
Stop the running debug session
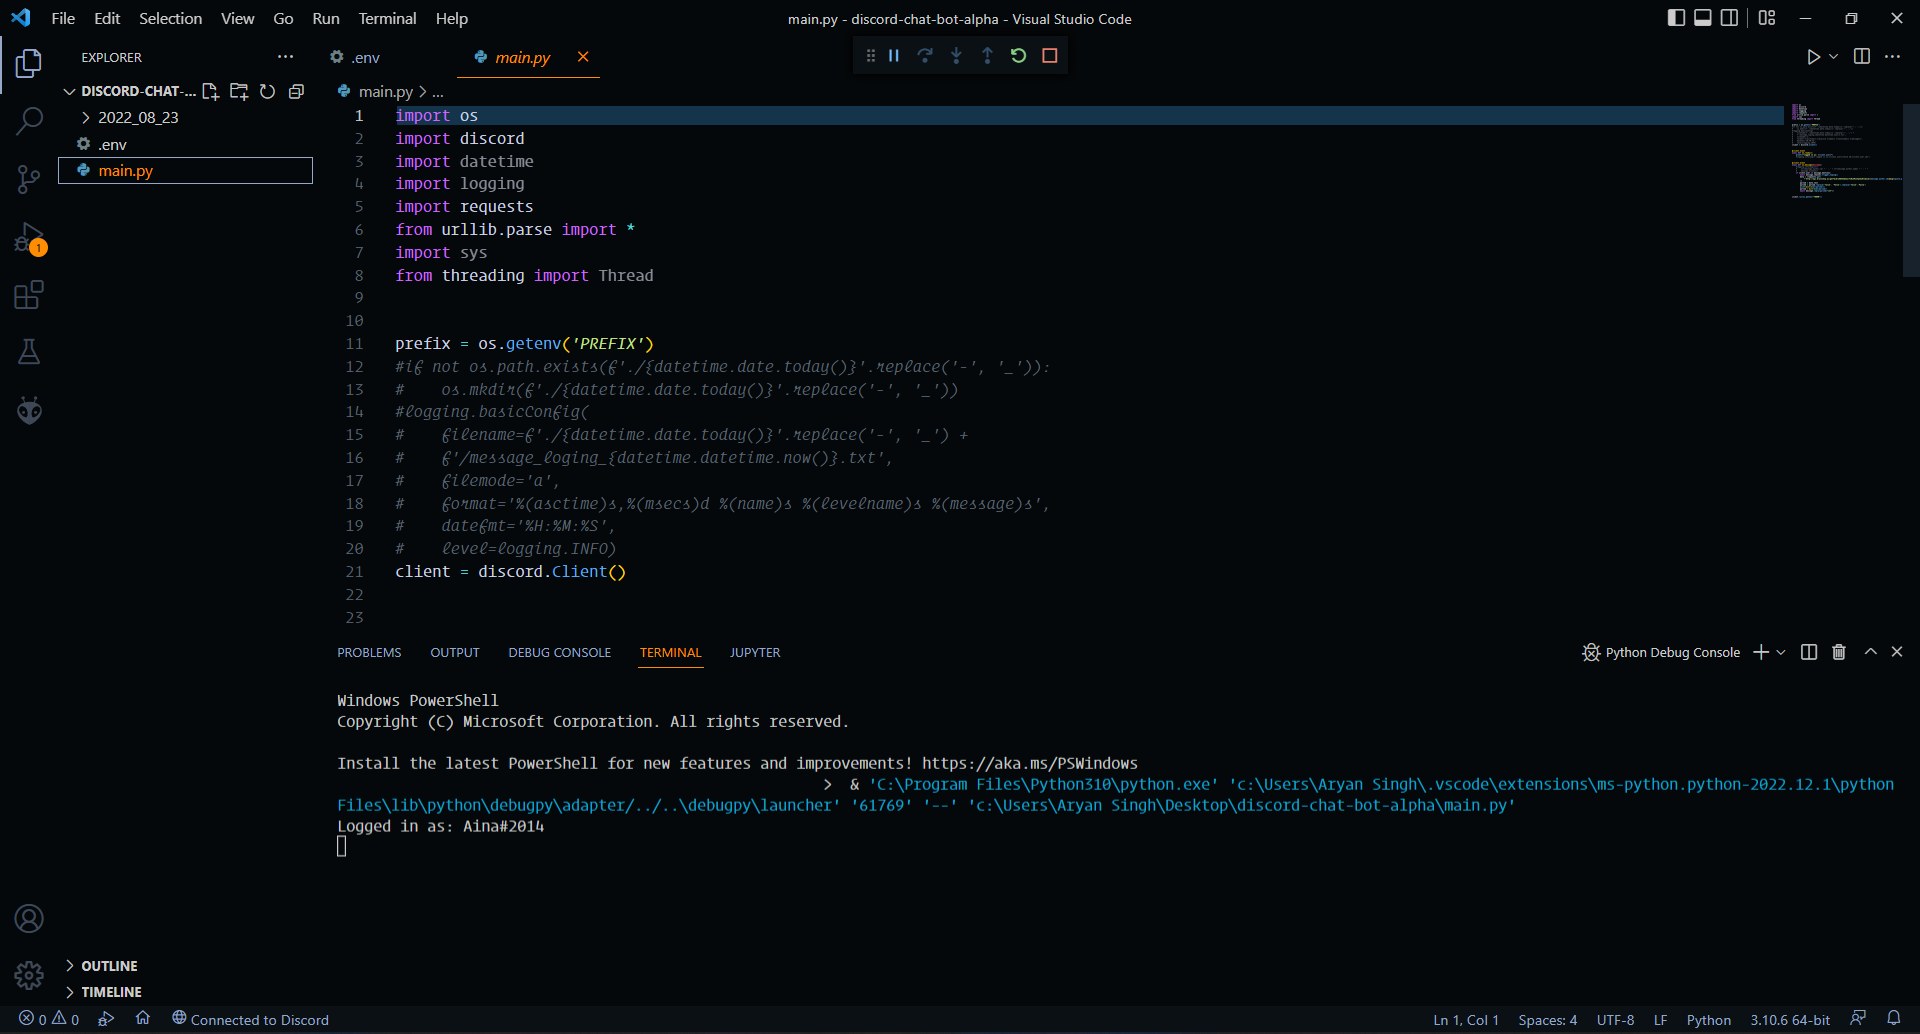coord(1049,56)
